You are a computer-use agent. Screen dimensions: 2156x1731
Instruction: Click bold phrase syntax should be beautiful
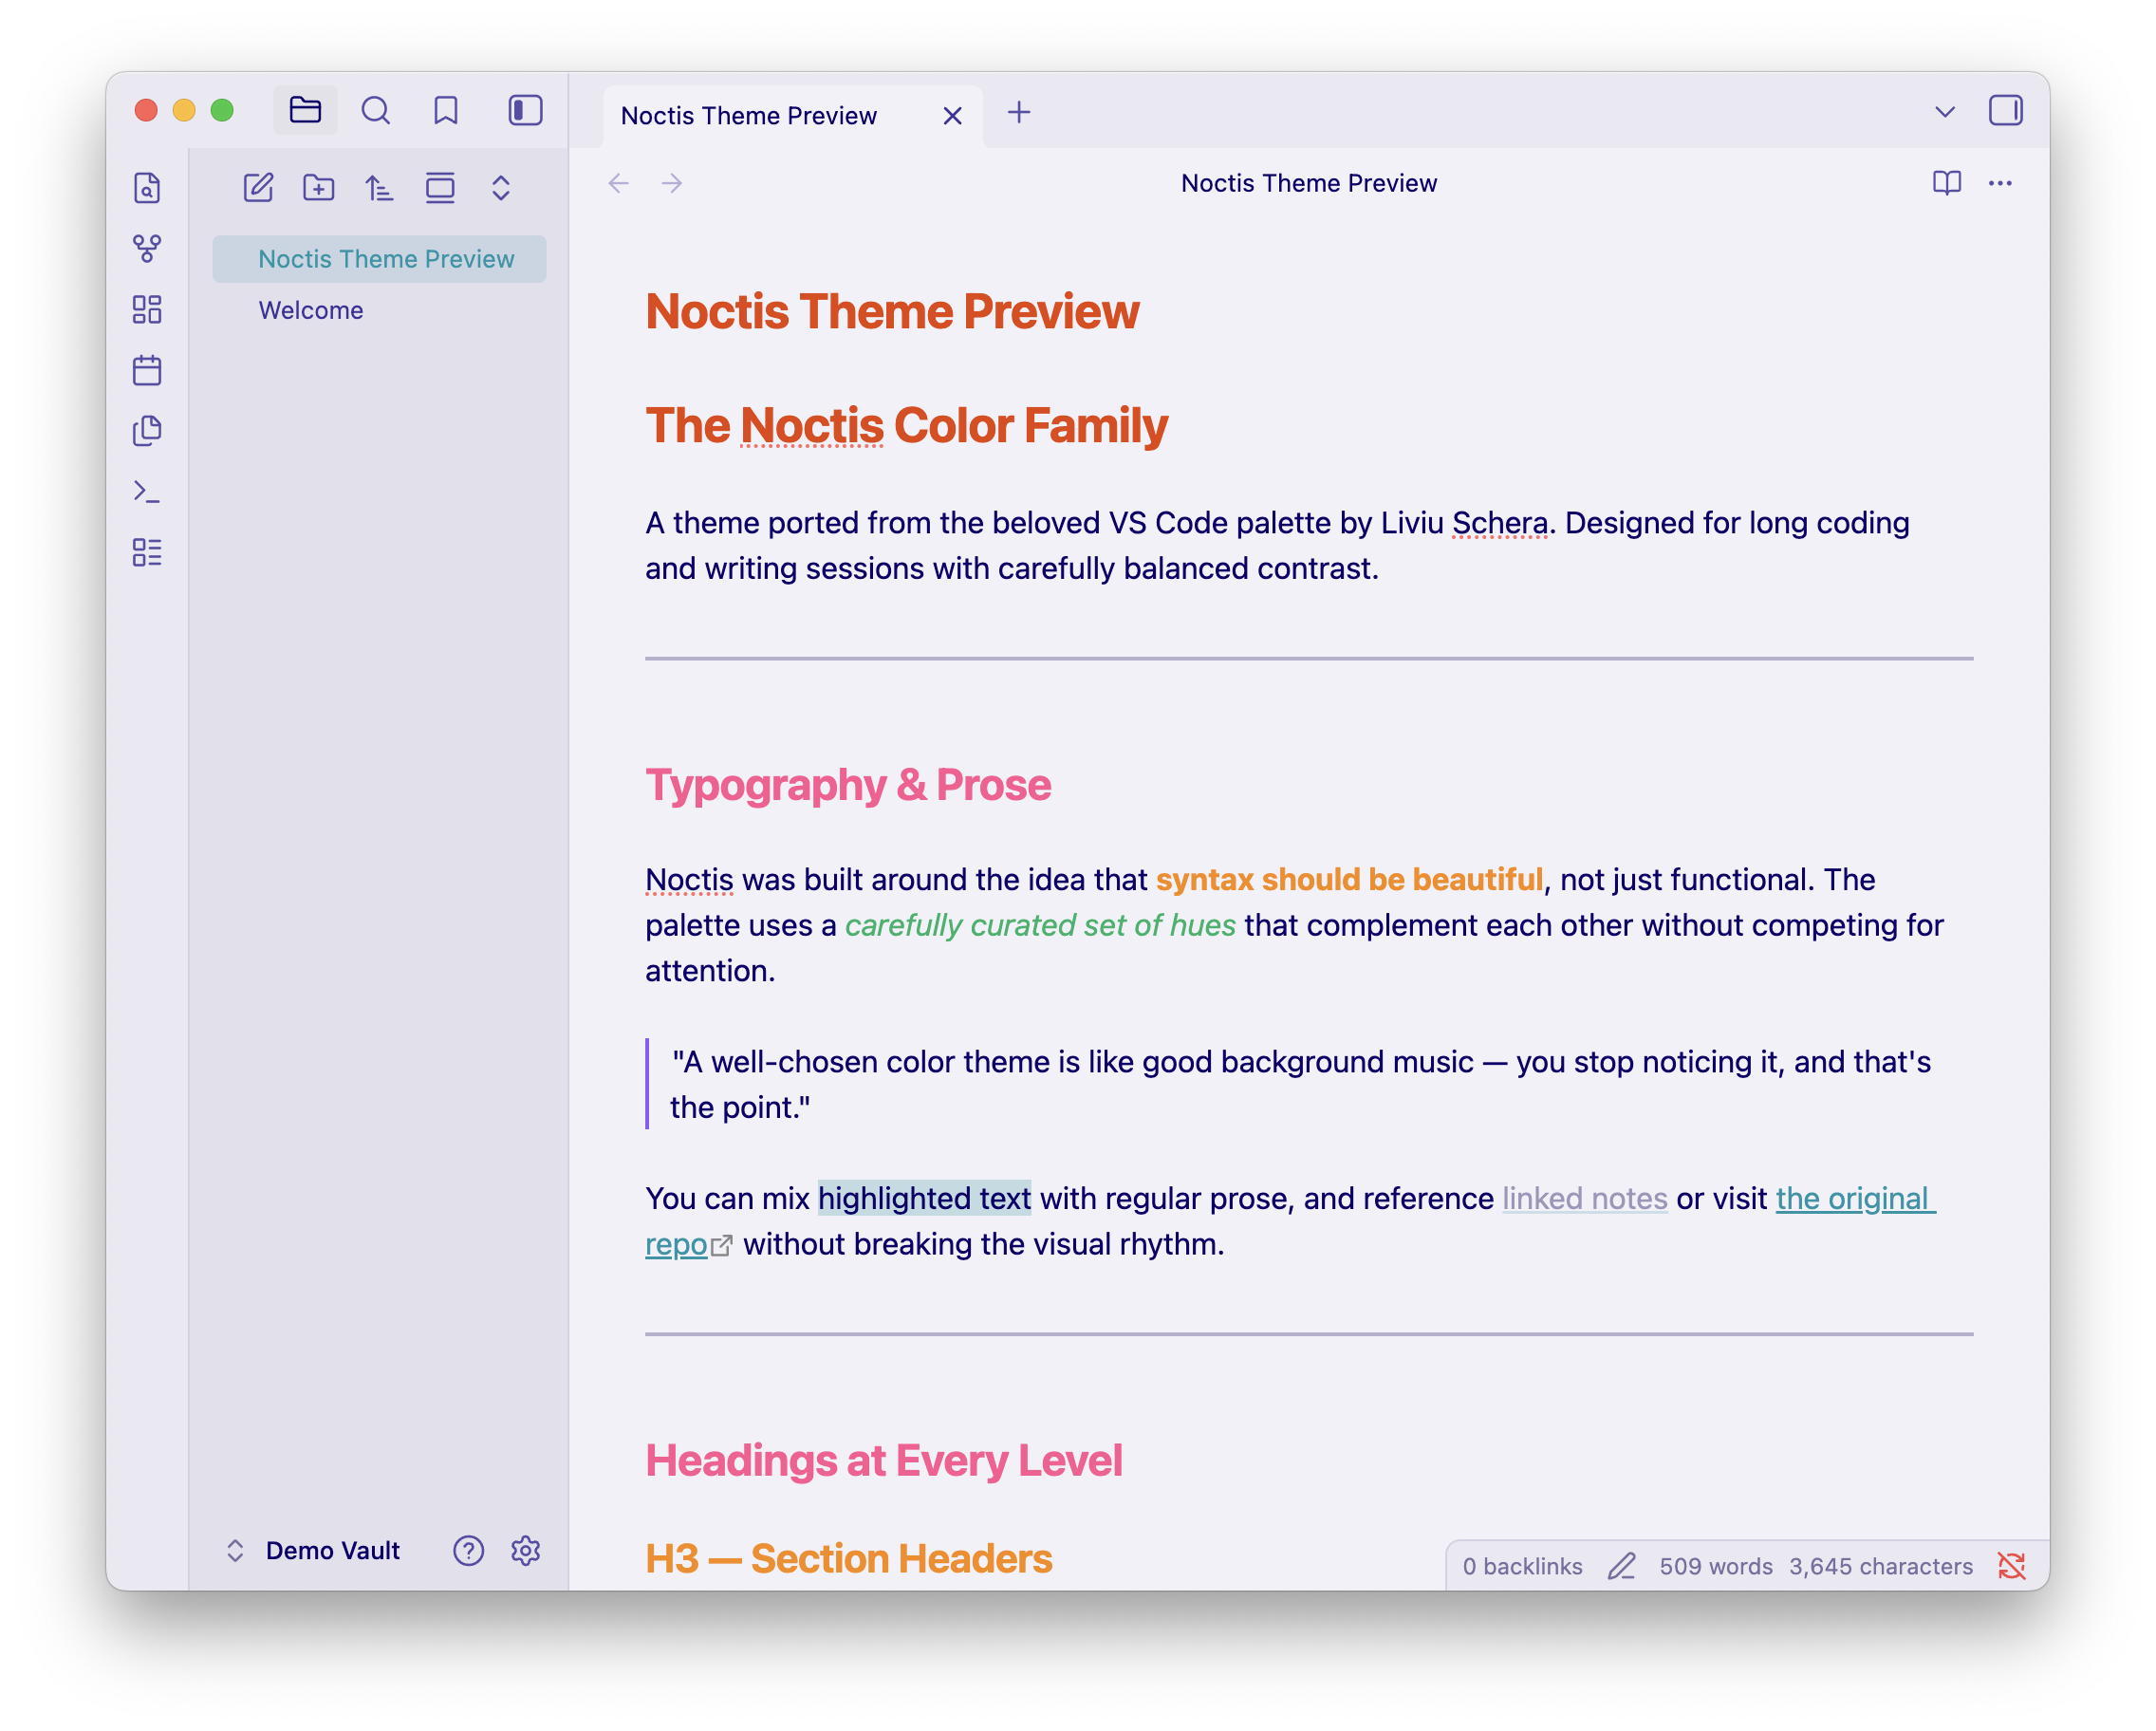click(1349, 879)
